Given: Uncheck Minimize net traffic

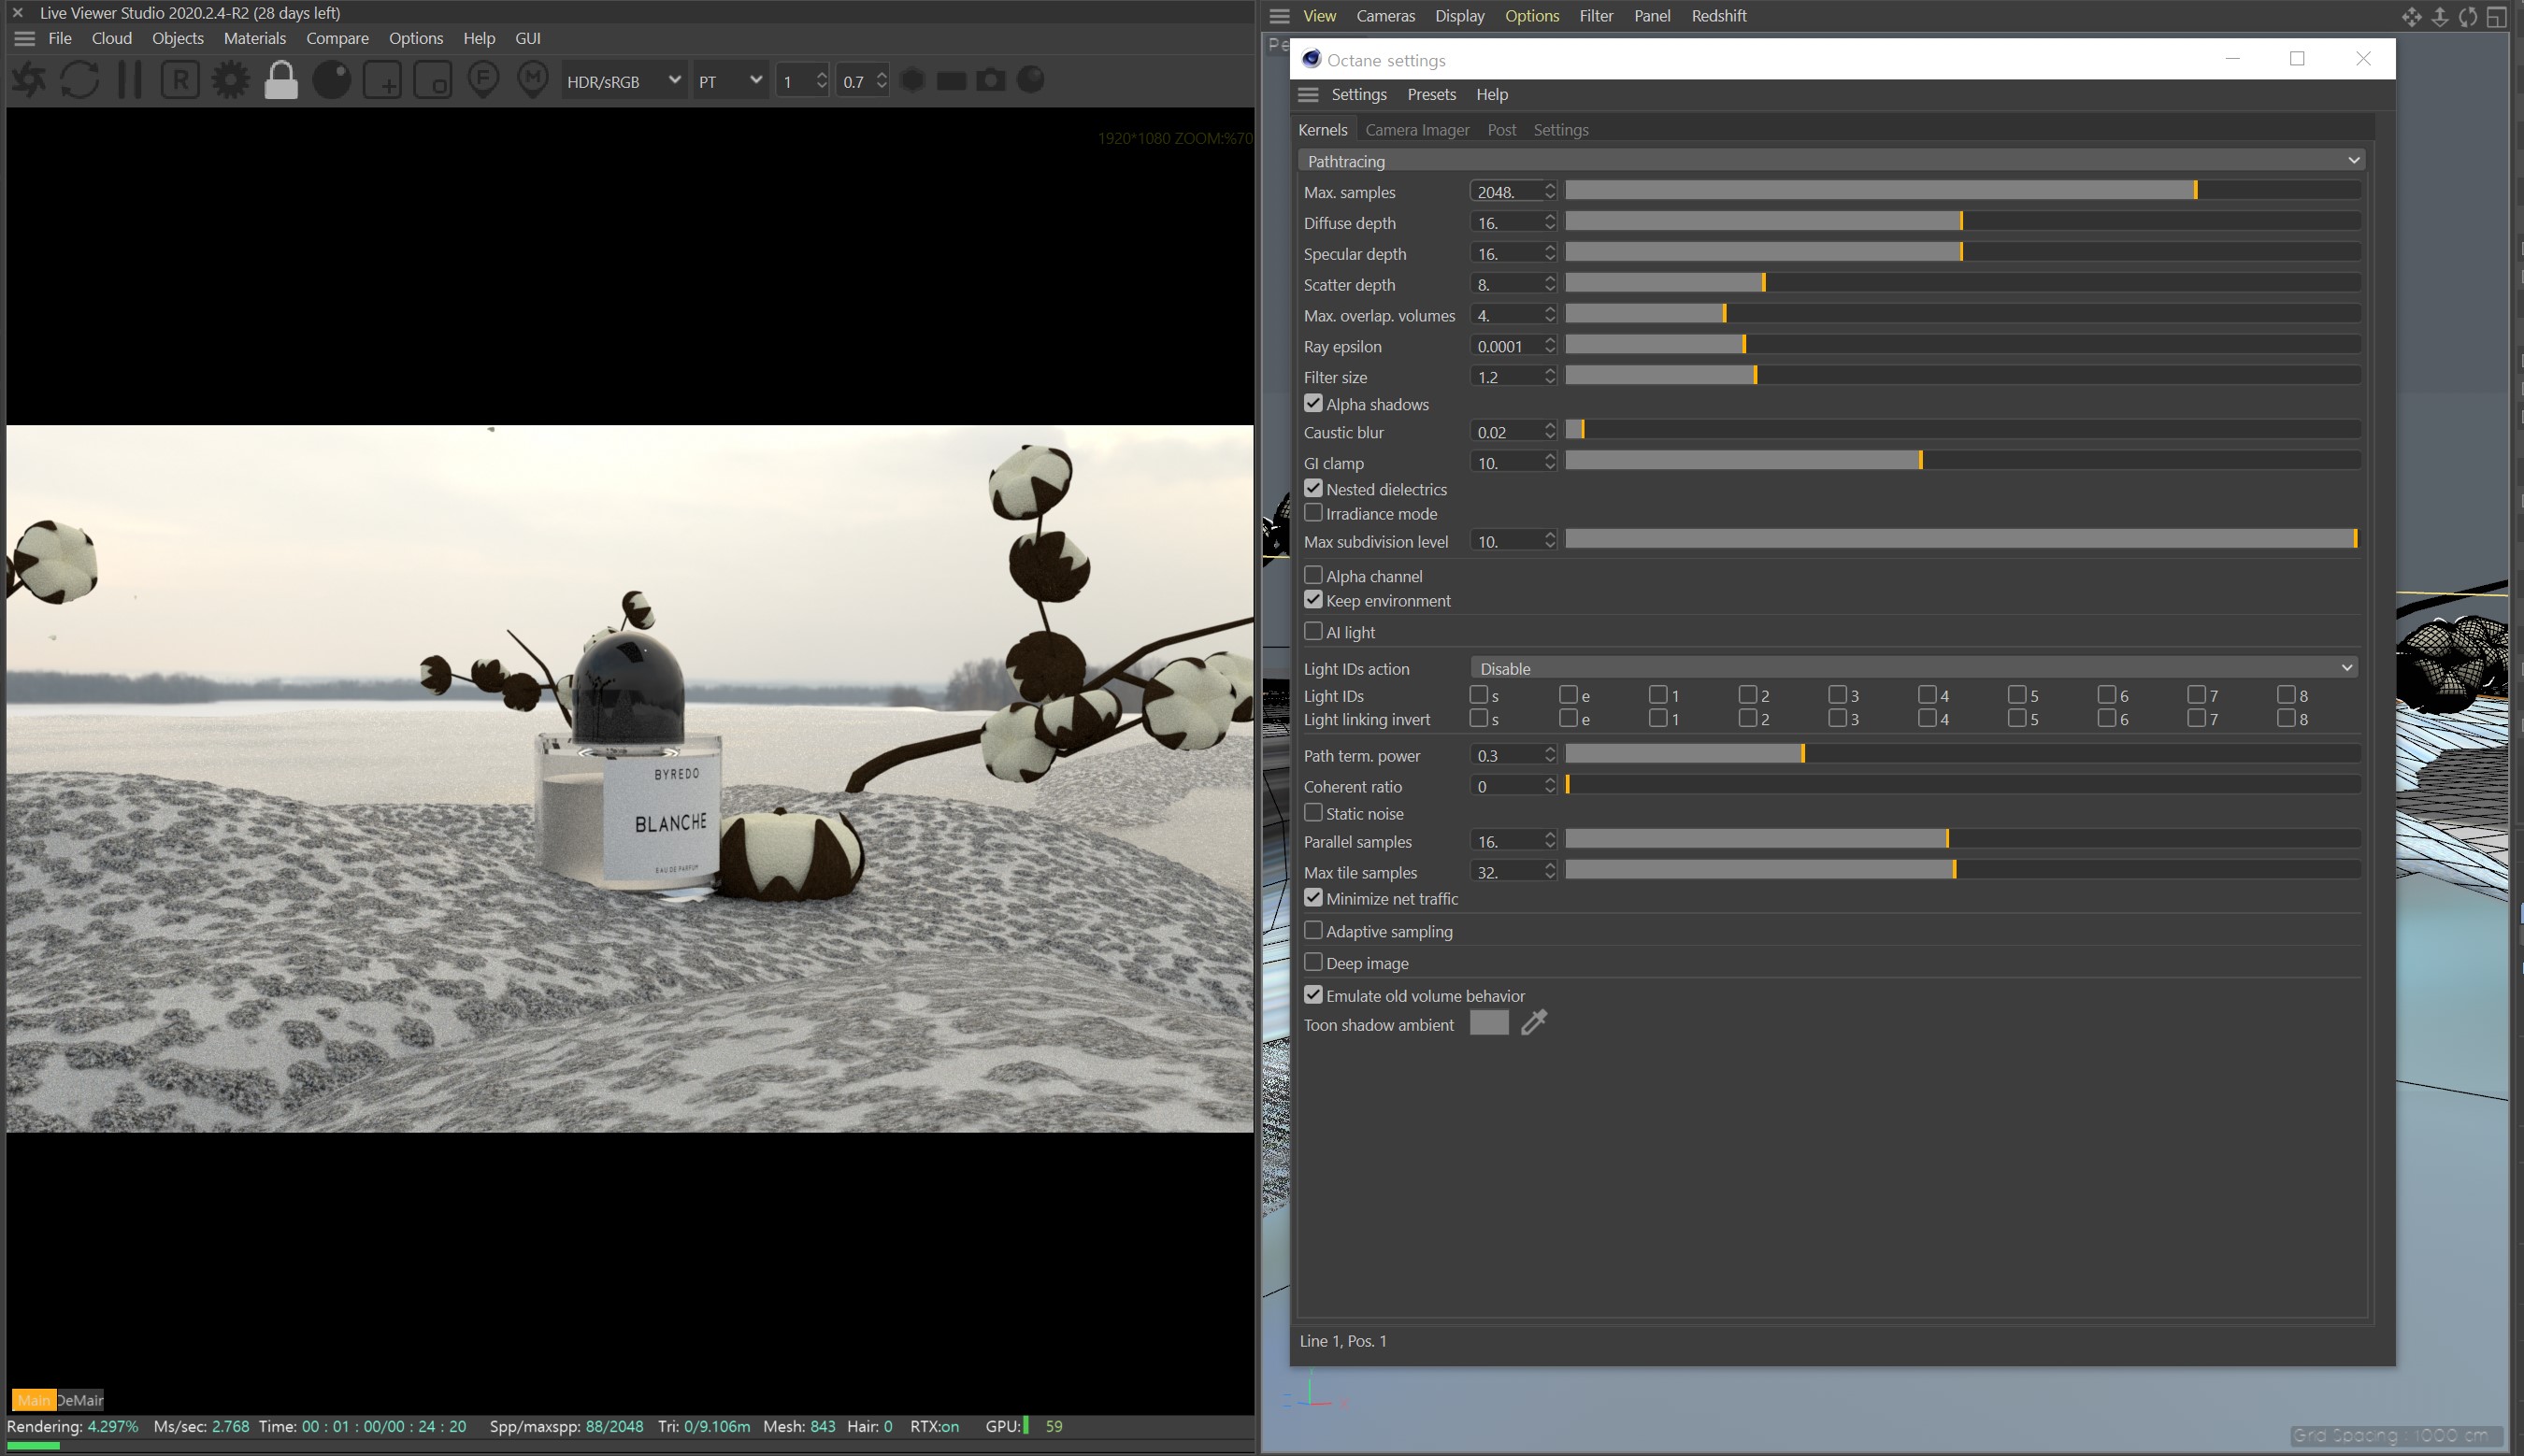Looking at the screenshot, I should pyautogui.click(x=1313, y=898).
